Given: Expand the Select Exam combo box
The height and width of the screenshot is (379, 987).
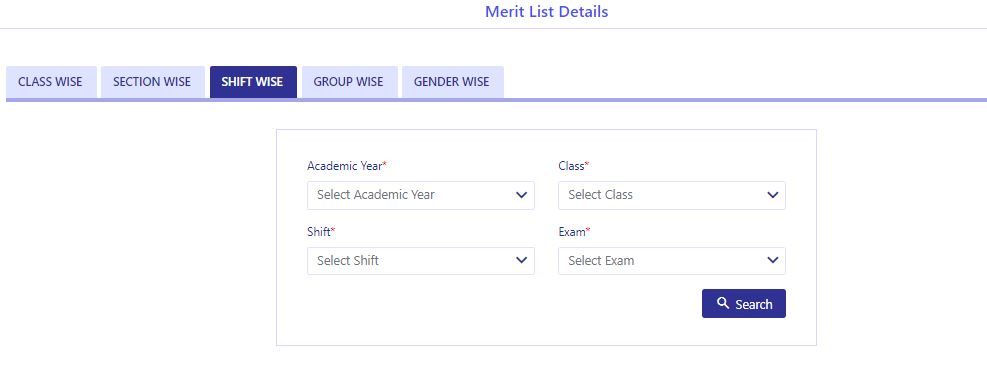Looking at the screenshot, I should tap(672, 261).
